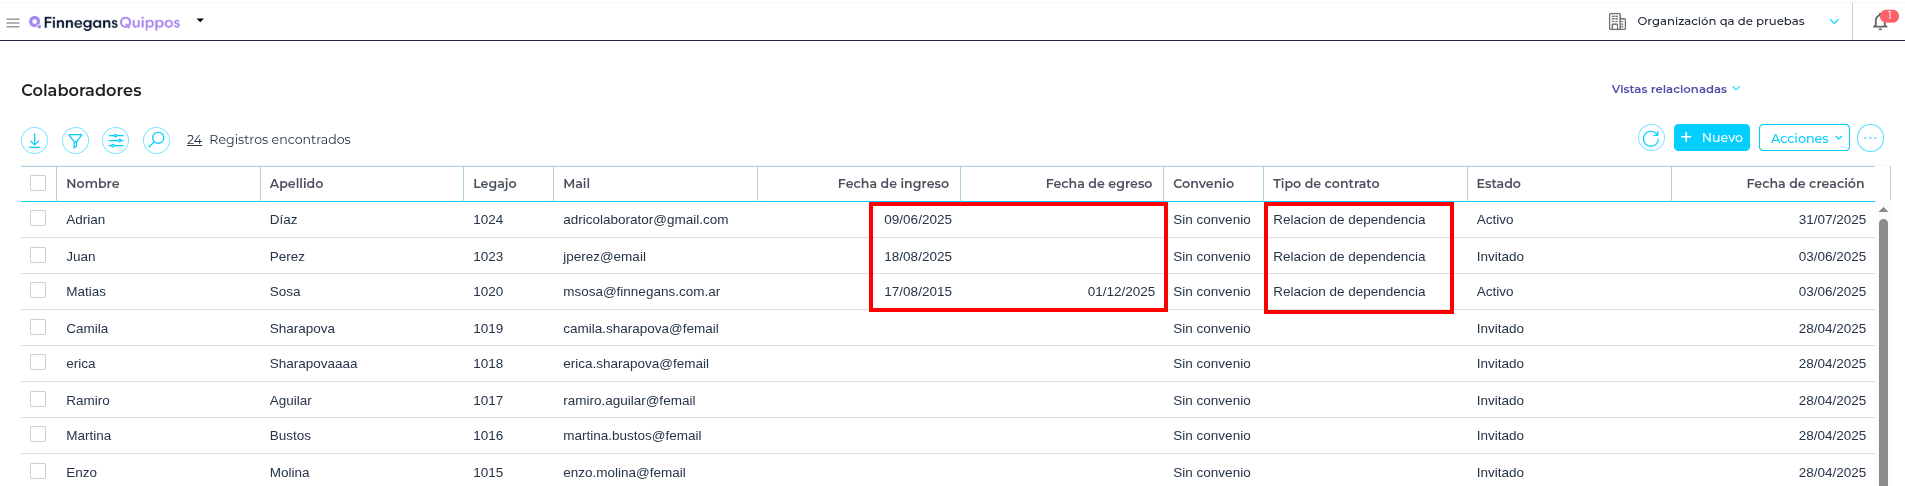Screen dimensions: 1905x486
Task: Toggle the select-all header checkbox
Action: [38, 183]
